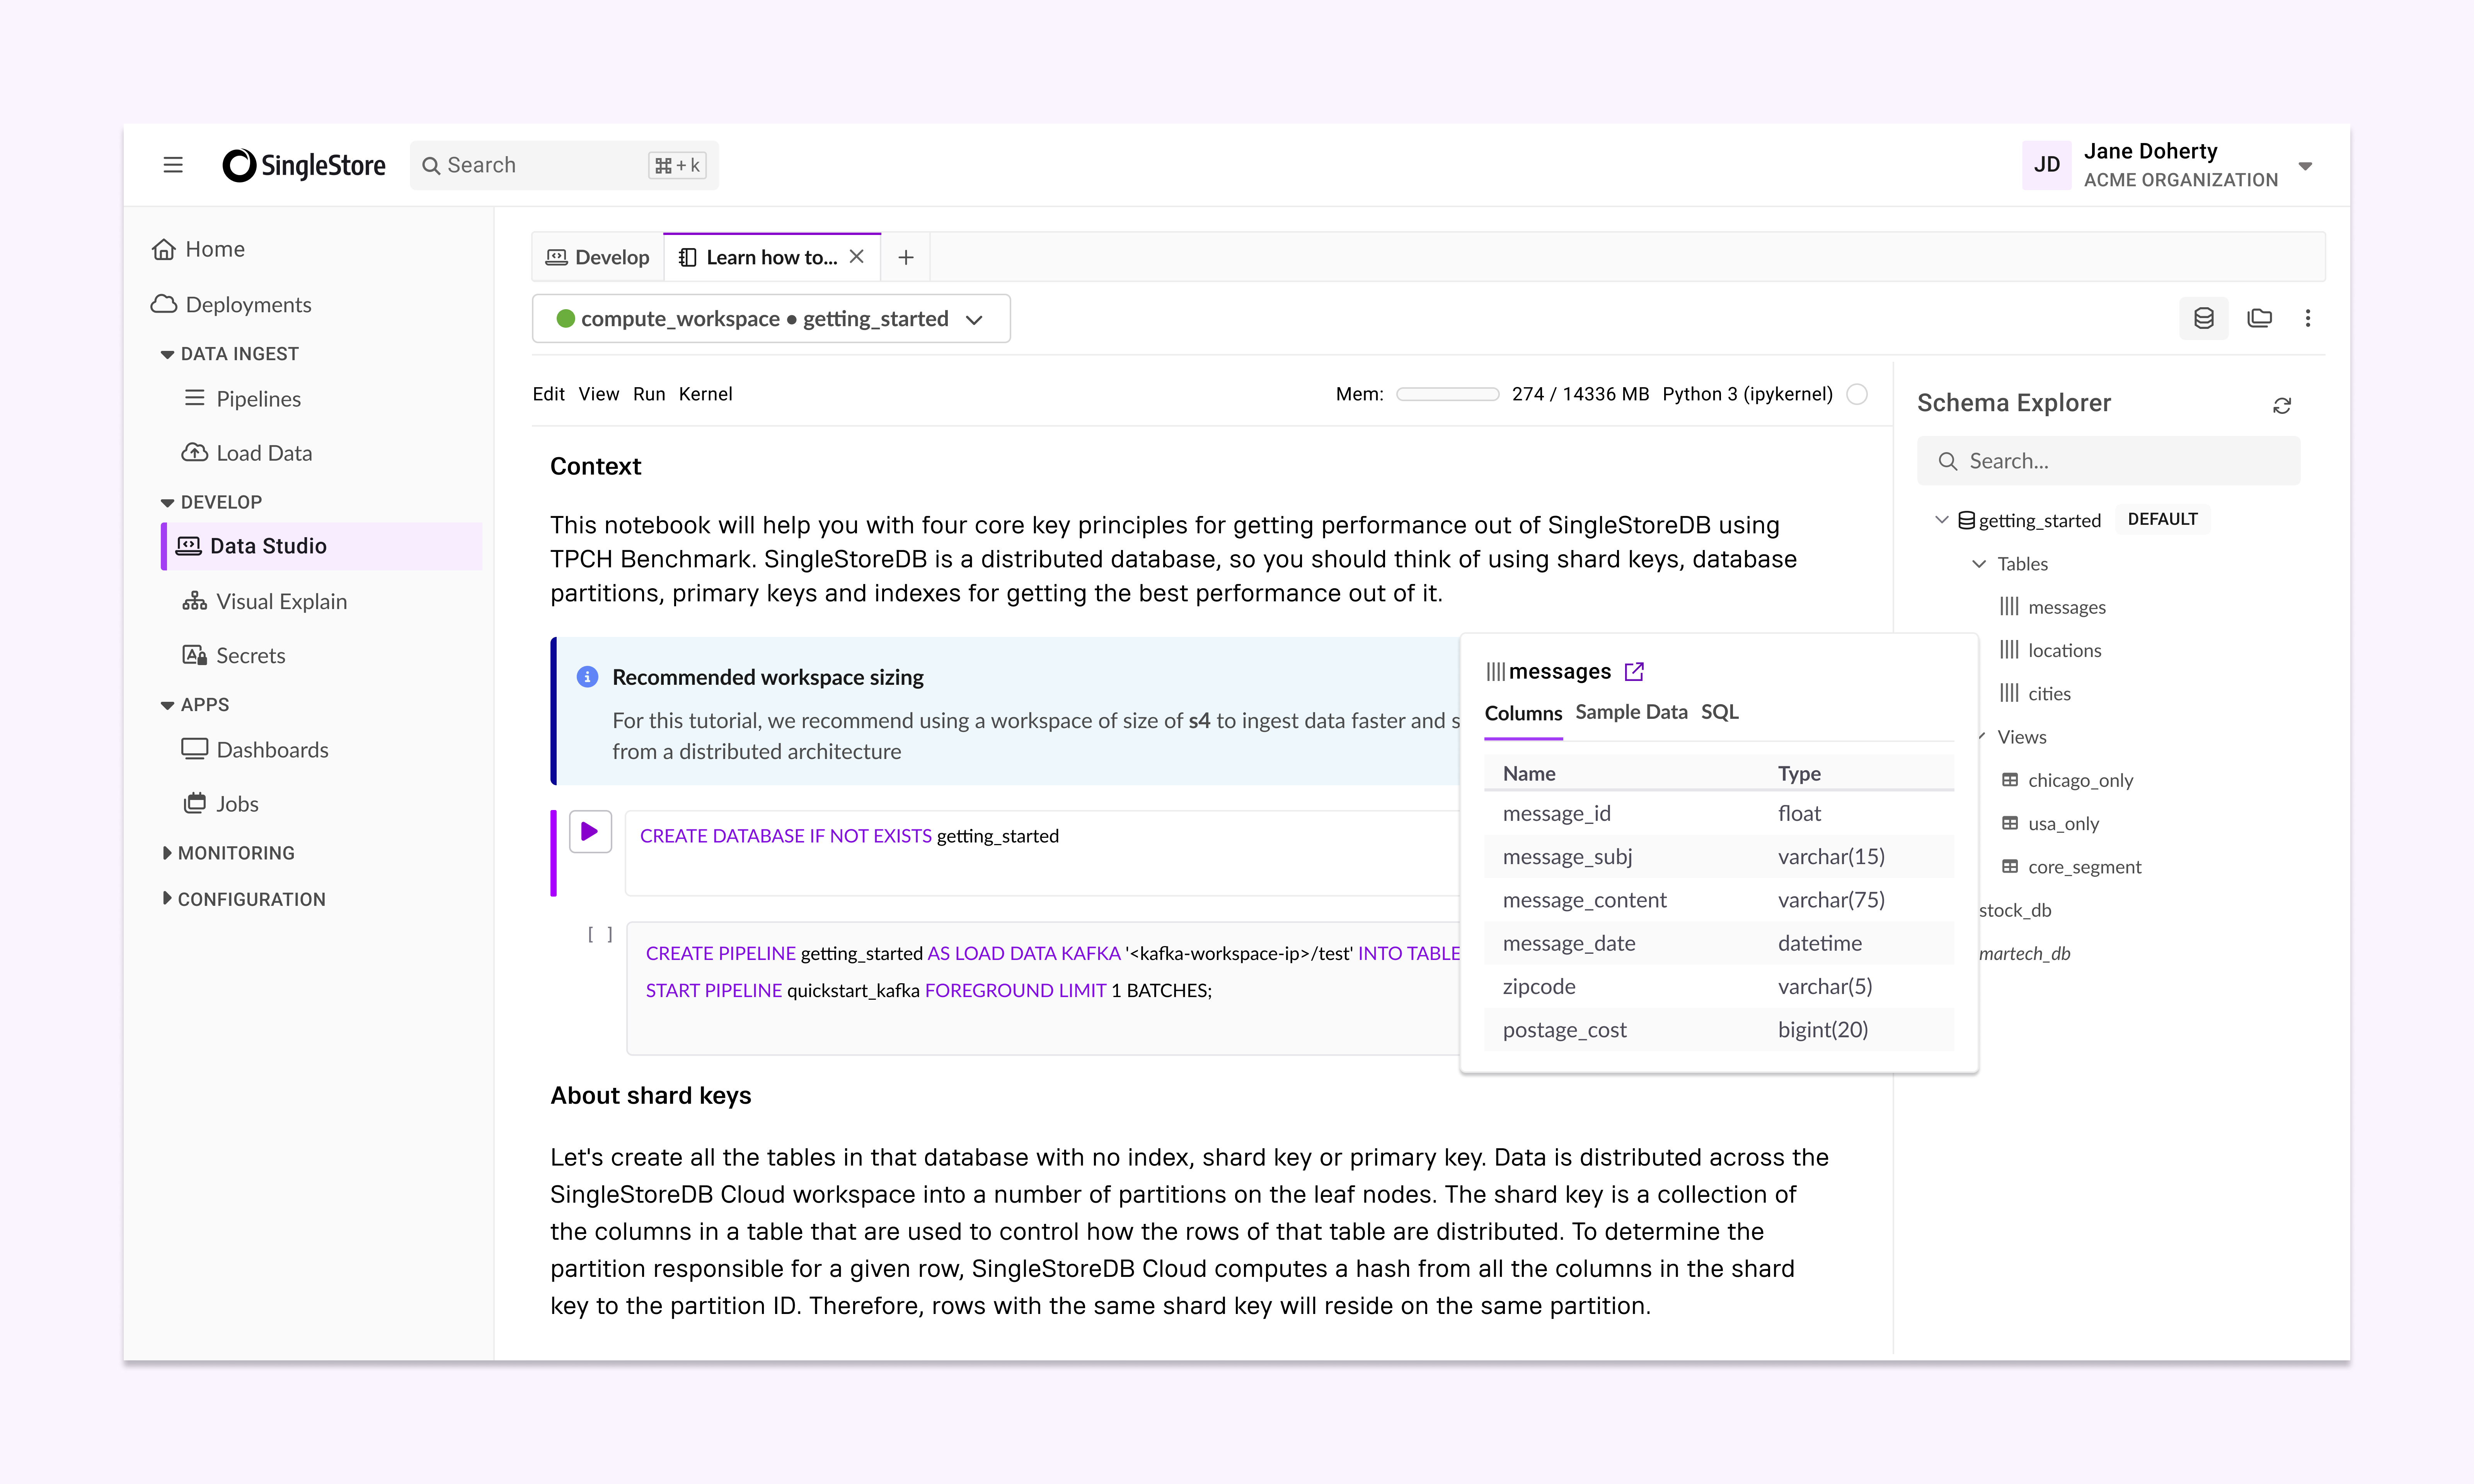Open messages table via external link icon
2474x1484 pixels.
[x=1635, y=671]
